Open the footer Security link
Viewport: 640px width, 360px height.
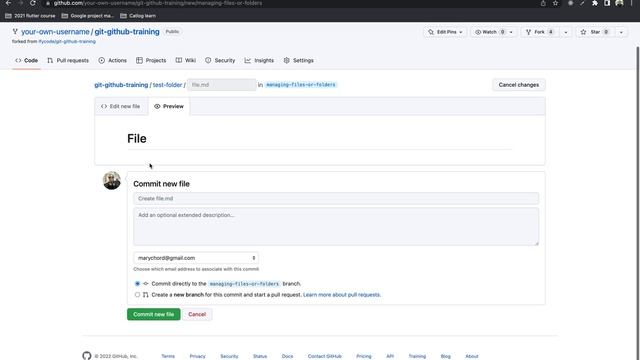(229, 356)
